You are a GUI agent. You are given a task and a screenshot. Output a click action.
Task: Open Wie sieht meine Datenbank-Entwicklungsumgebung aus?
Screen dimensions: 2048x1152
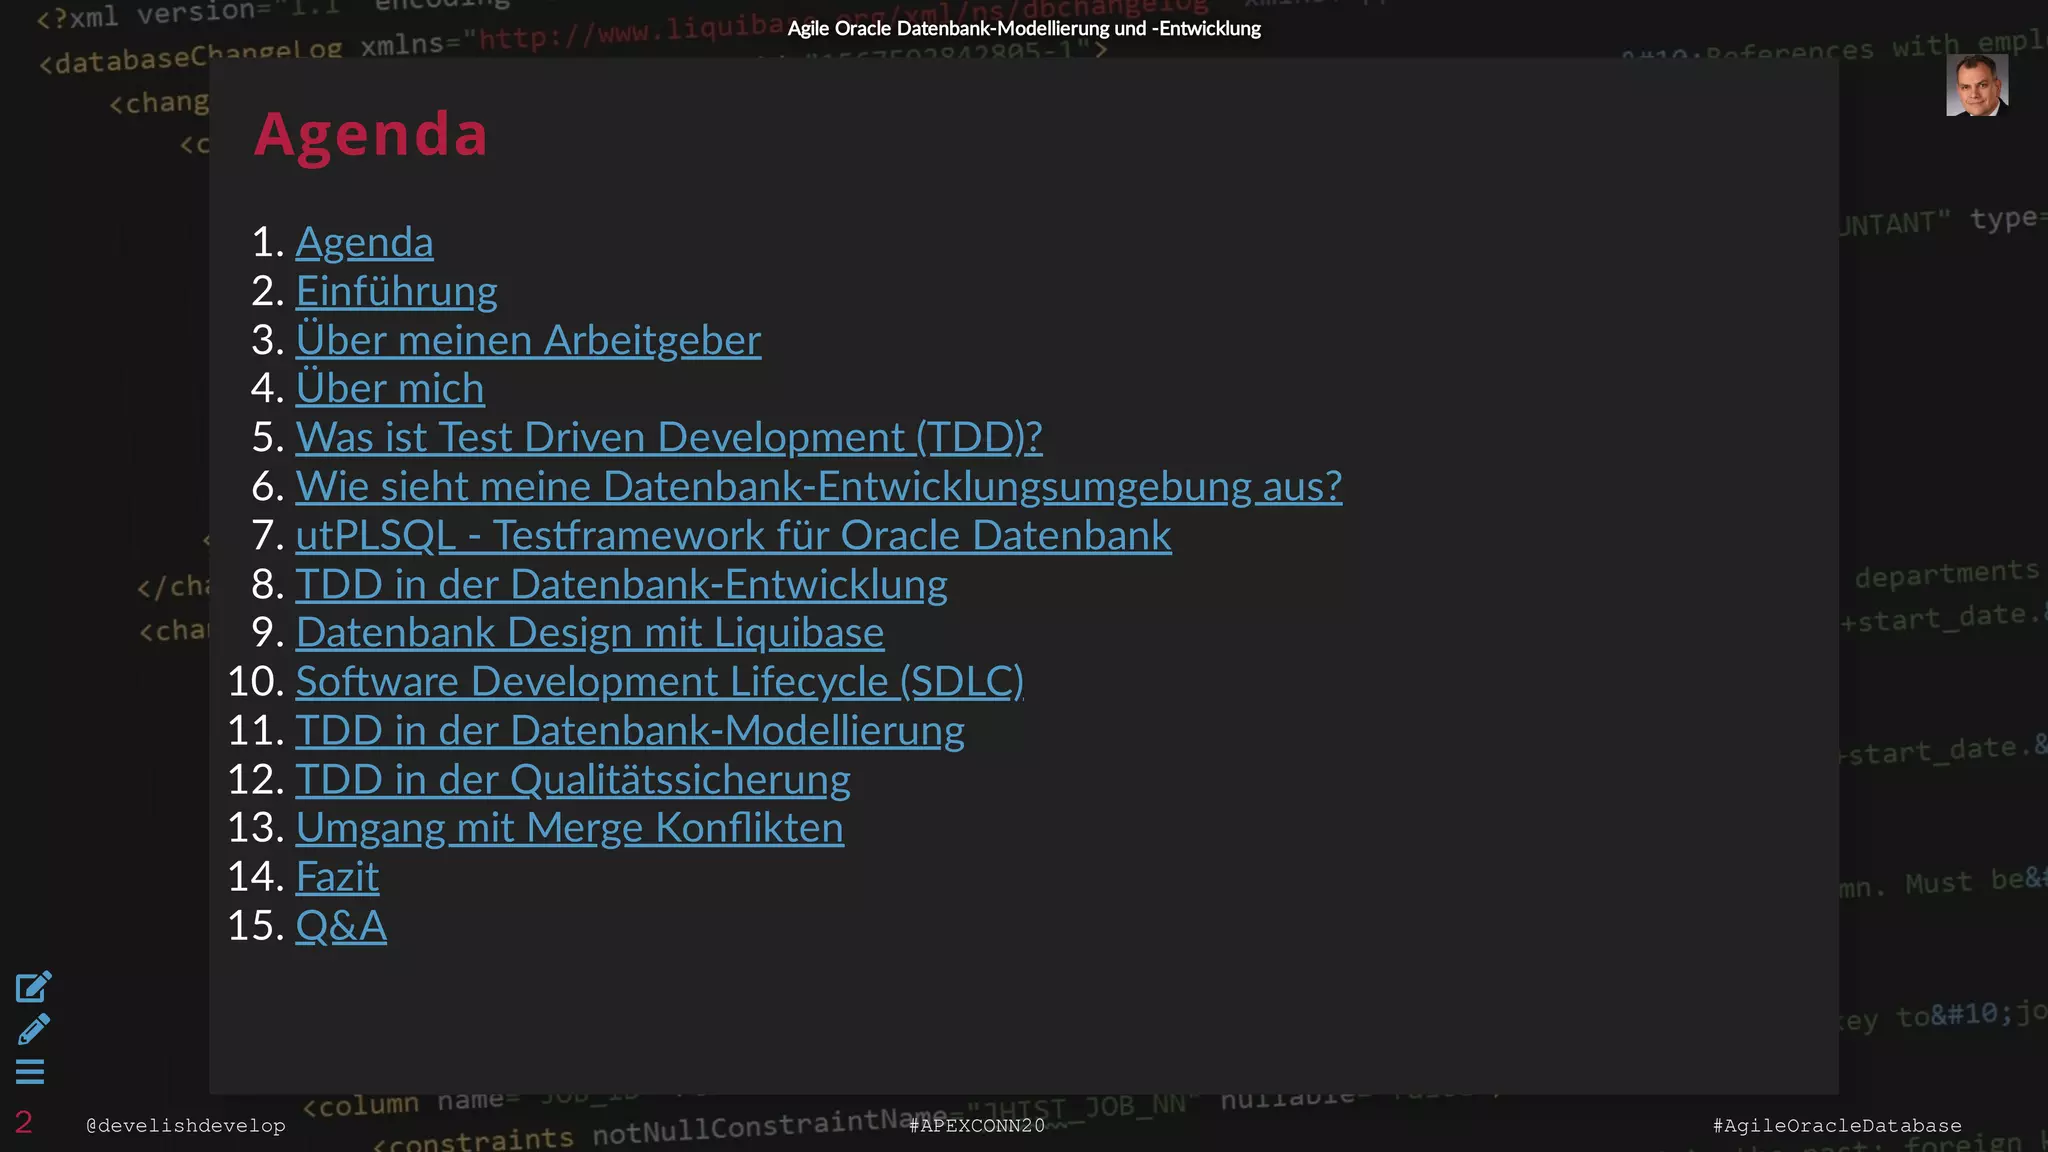tap(819, 486)
